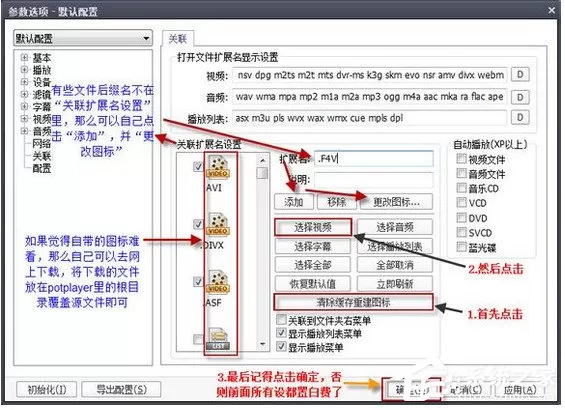Select the last file icon in the extension list
This screenshot has width=565, height=410.
pos(218,339)
